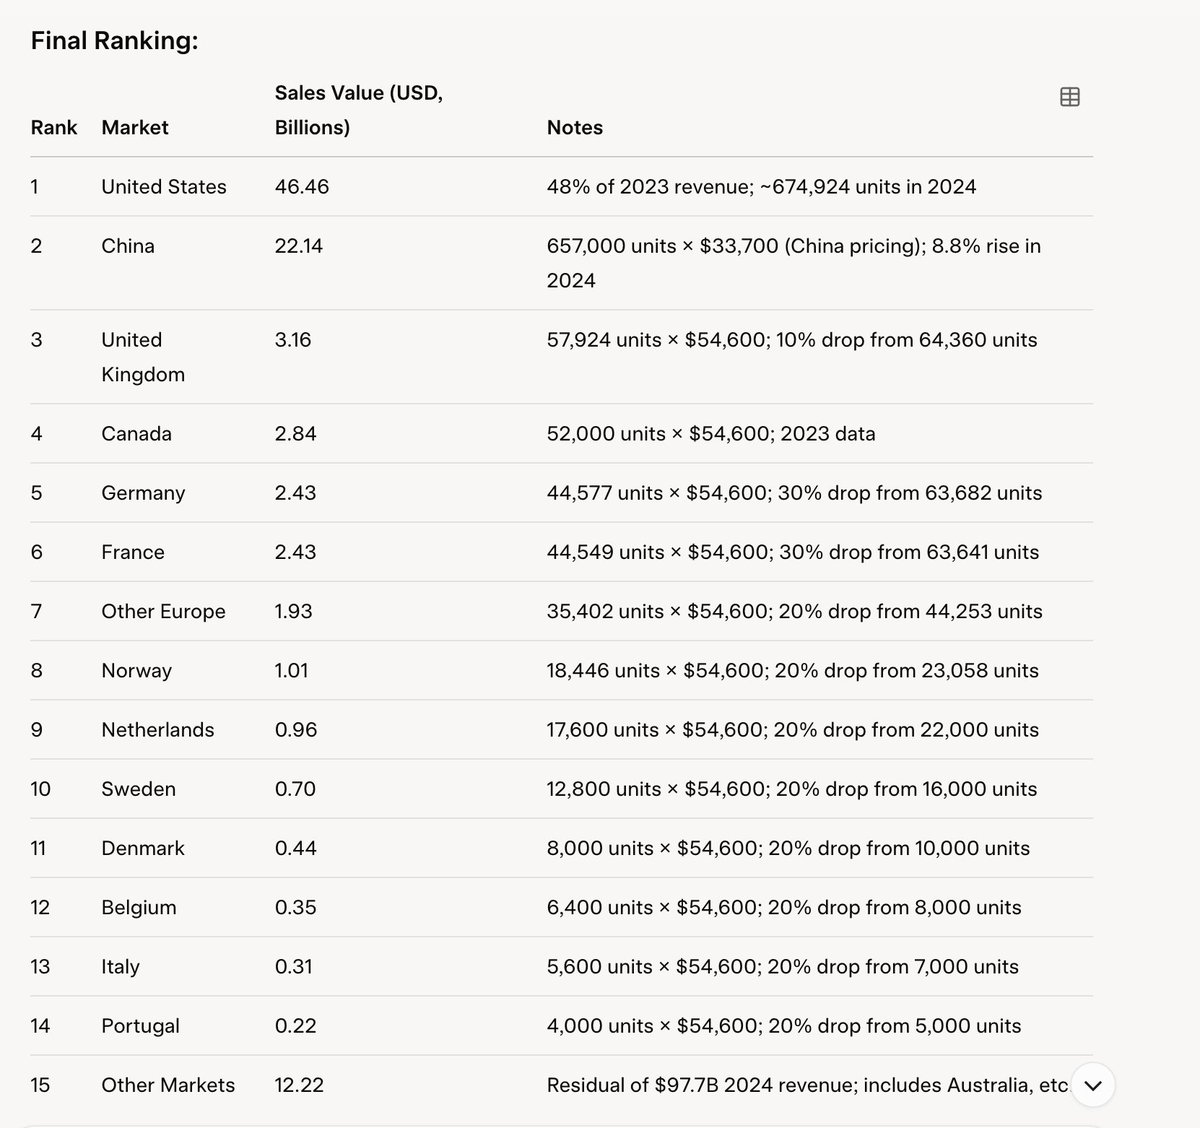Click the 'Market' column header

point(135,128)
